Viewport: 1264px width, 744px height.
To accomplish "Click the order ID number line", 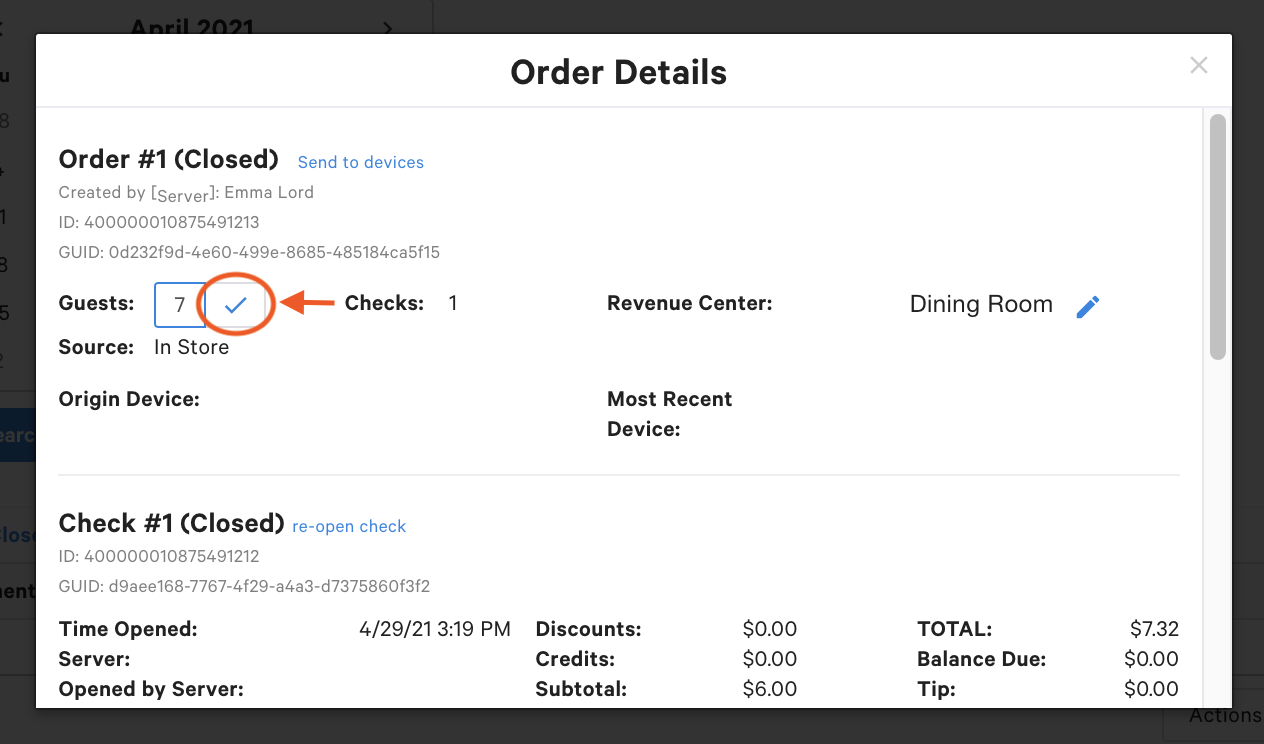I will click(x=159, y=222).
